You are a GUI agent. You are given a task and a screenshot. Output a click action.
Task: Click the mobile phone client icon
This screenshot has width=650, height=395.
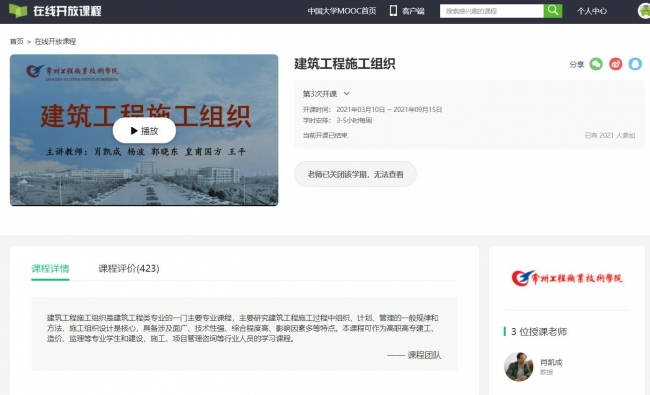point(393,11)
